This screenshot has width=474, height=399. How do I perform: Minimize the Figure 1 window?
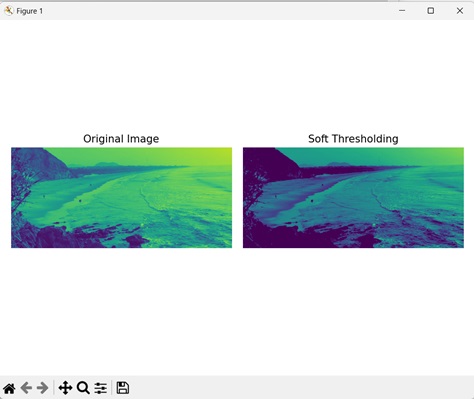point(402,11)
